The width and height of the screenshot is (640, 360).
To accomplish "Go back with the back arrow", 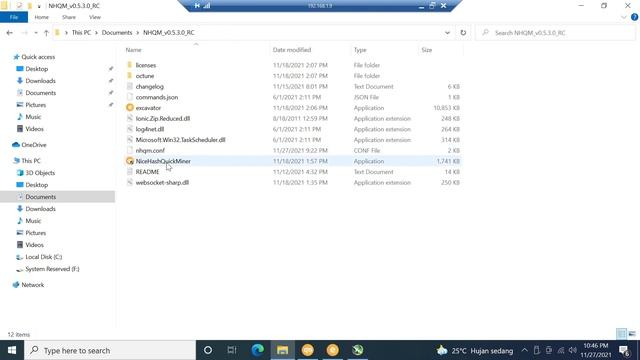I will (9, 33).
